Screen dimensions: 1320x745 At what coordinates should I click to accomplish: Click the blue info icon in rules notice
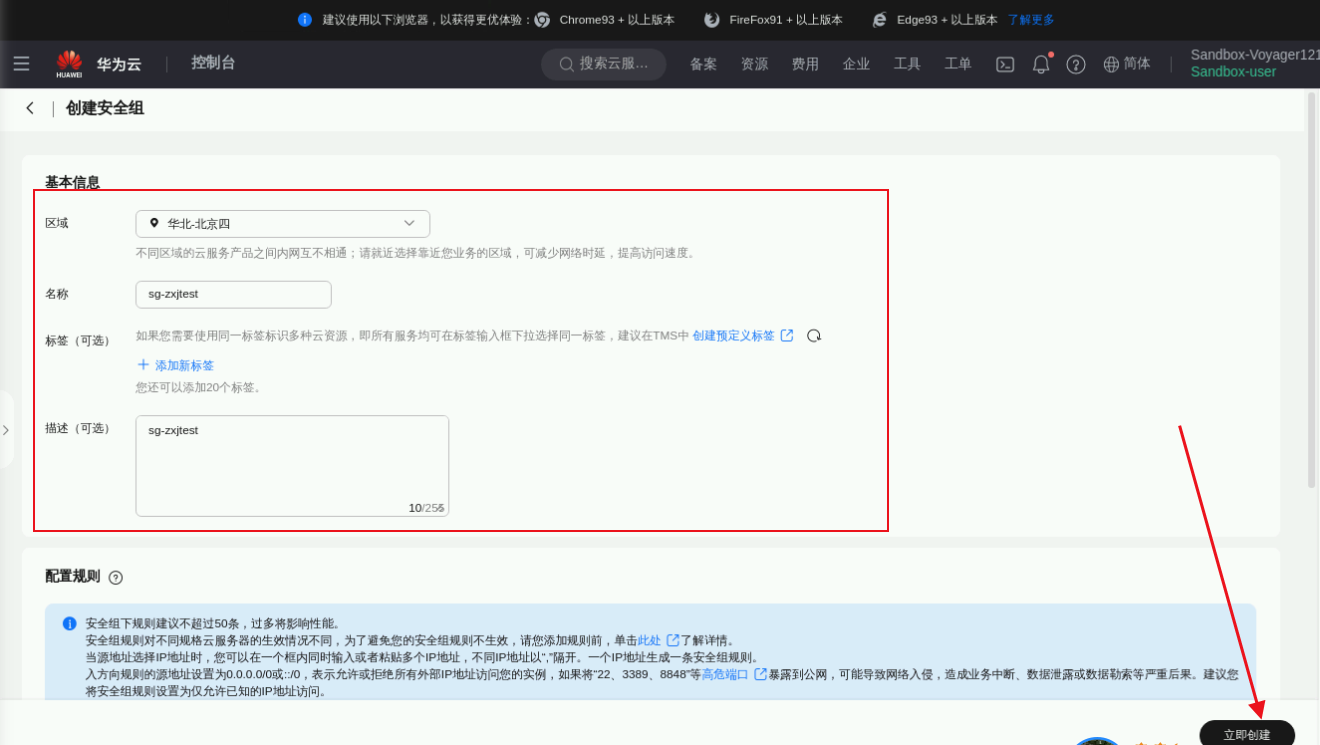pos(70,623)
